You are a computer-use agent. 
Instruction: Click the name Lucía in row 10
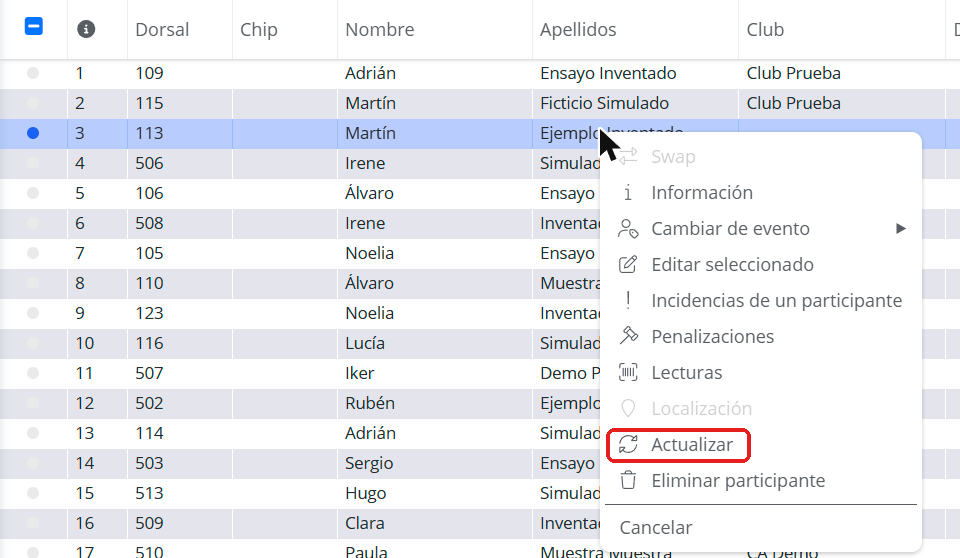coord(365,343)
